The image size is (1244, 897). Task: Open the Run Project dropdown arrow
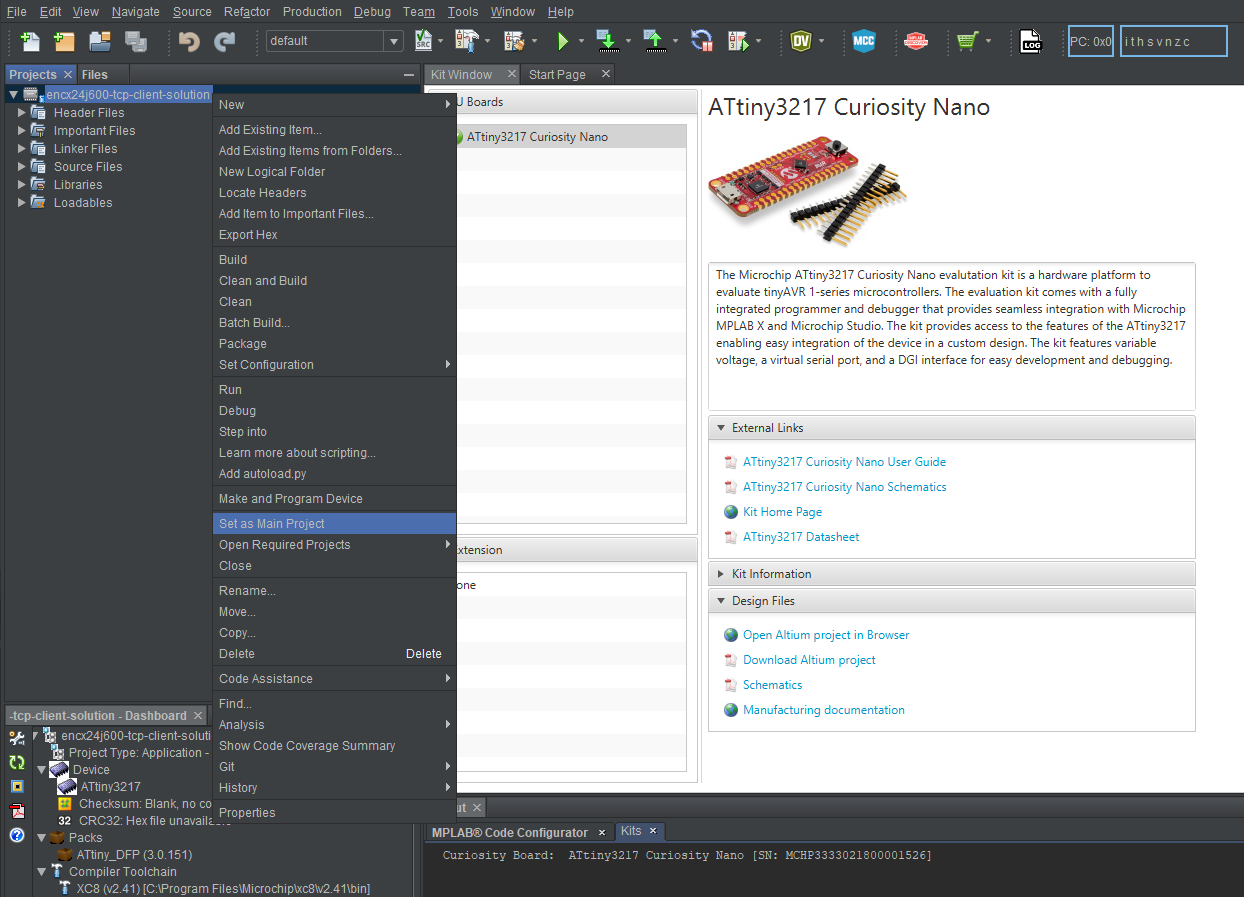tap(581, 41)
